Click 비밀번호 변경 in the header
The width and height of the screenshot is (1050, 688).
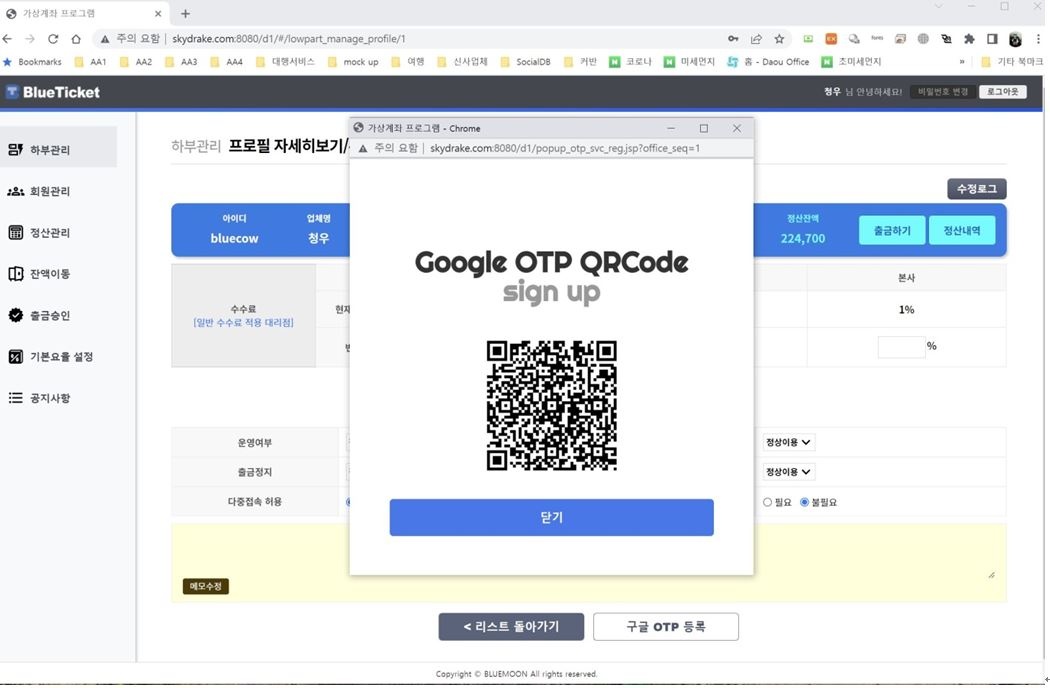tap(943, 92)
